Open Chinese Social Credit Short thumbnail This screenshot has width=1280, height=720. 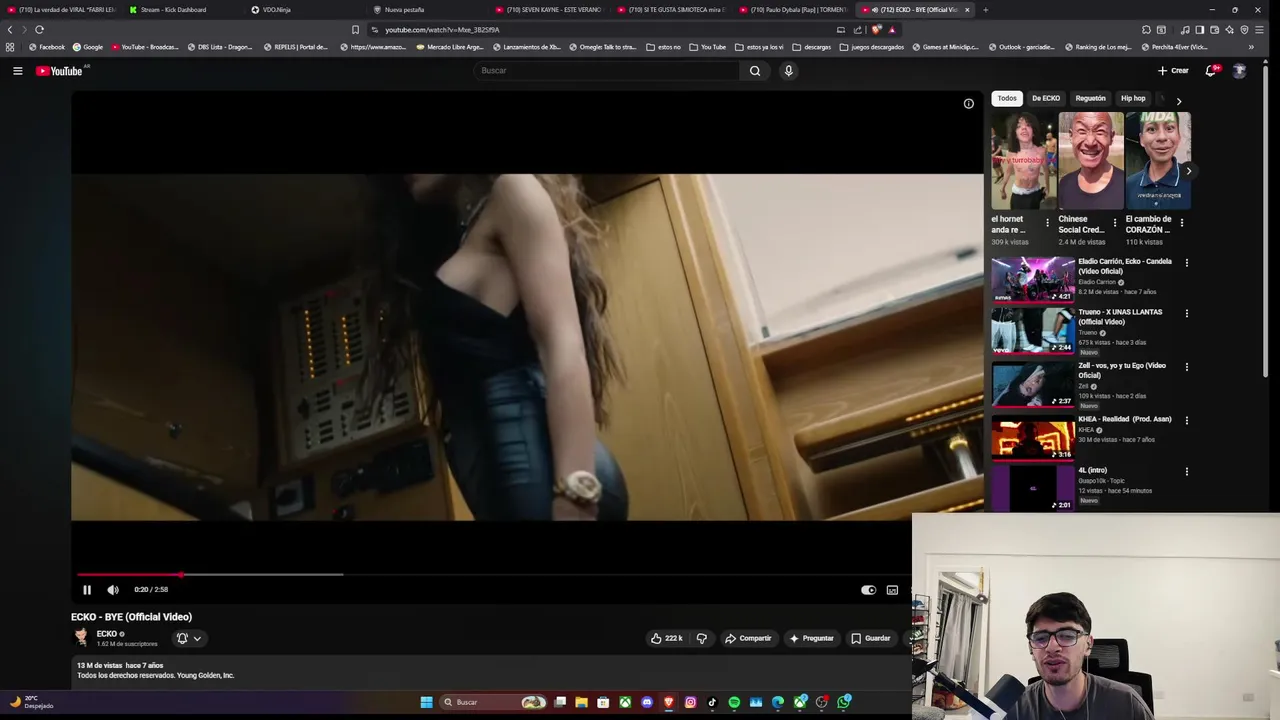pyautogui.click(x=1091, y=161)
